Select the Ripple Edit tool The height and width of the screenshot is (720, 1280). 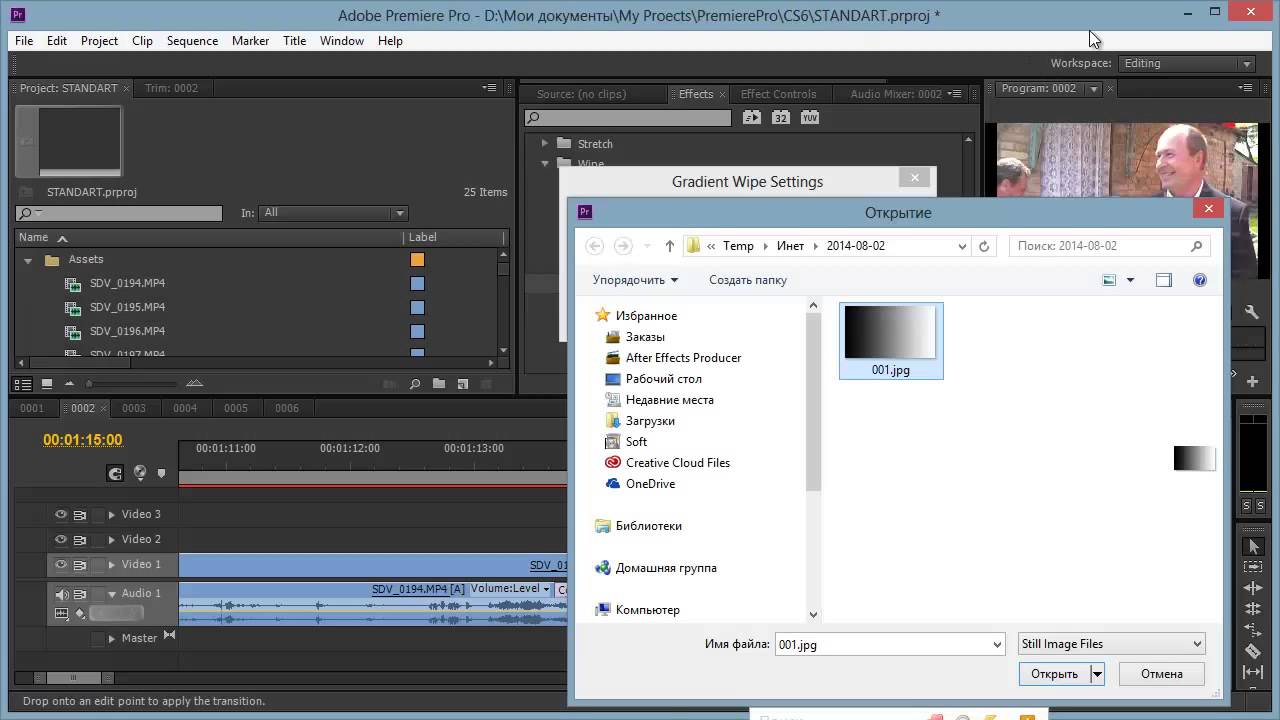[x=1252, y=588]
